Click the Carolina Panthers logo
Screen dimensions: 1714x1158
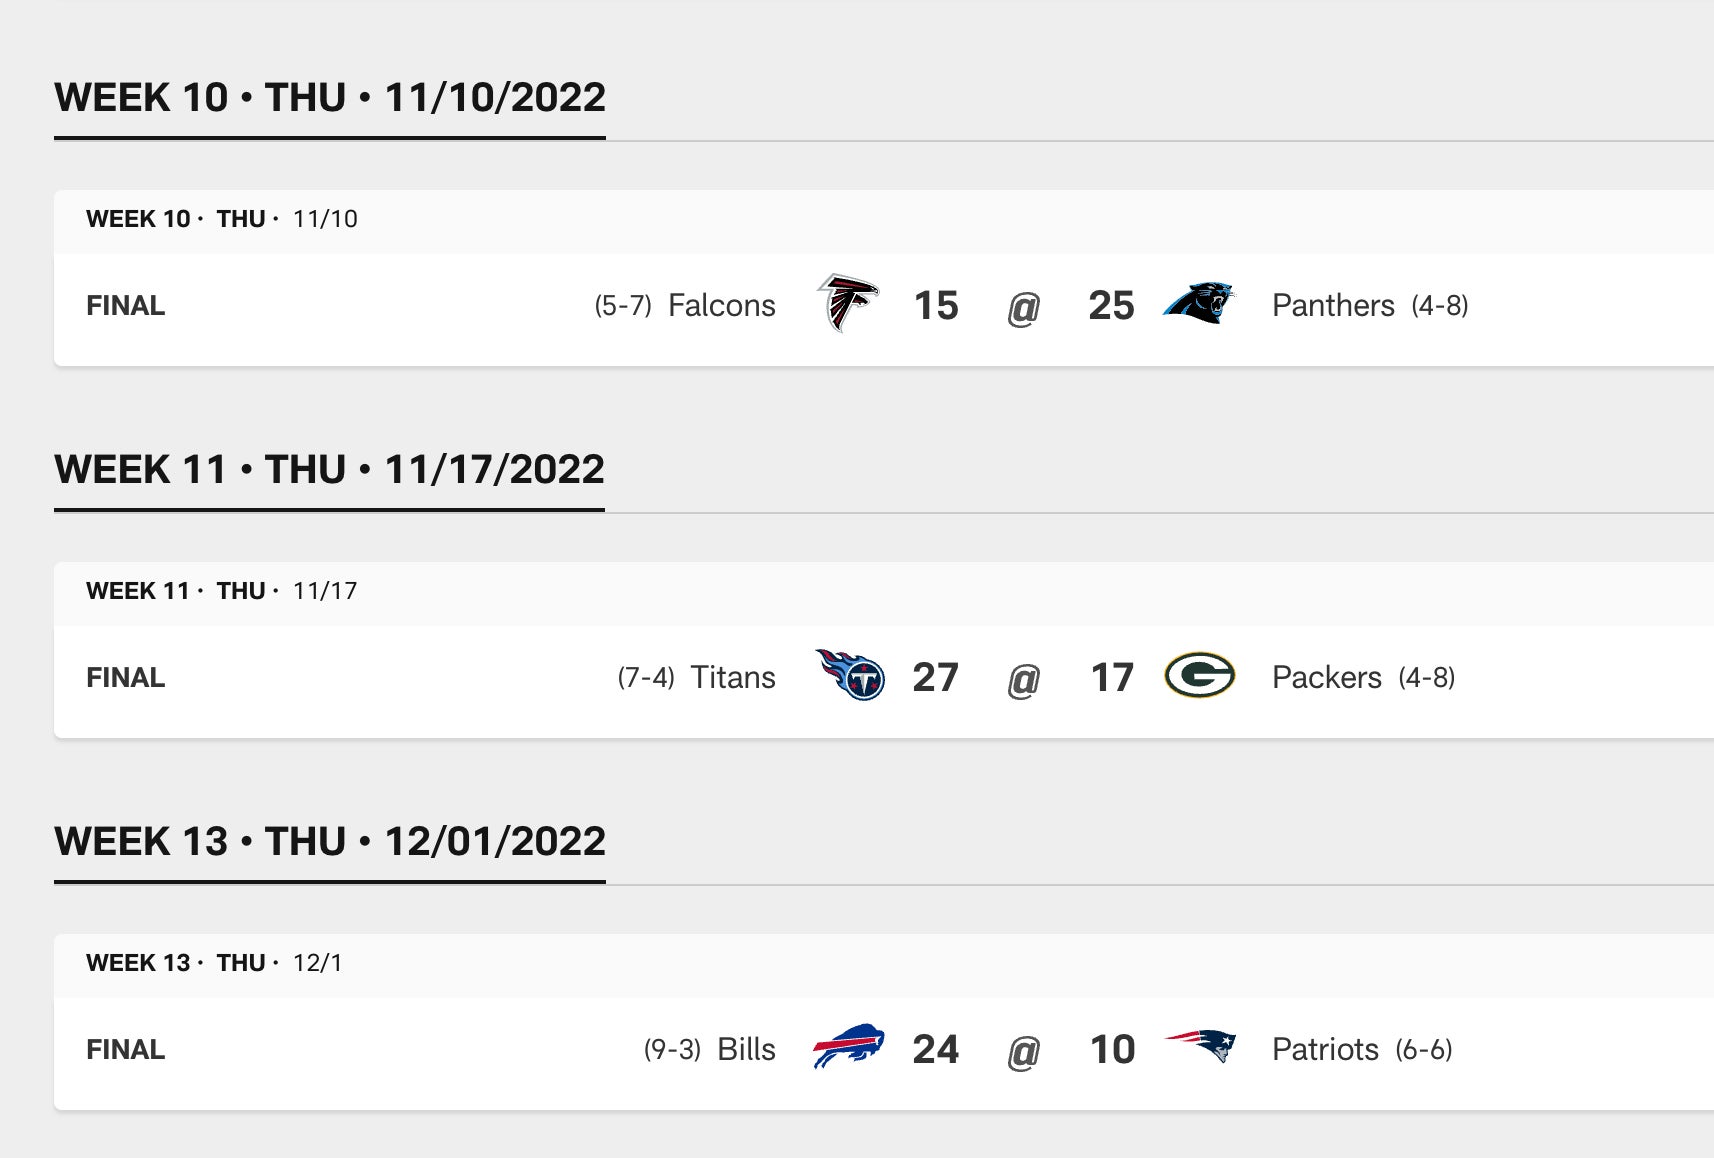pyautogui.click(x=1199, y=303)
